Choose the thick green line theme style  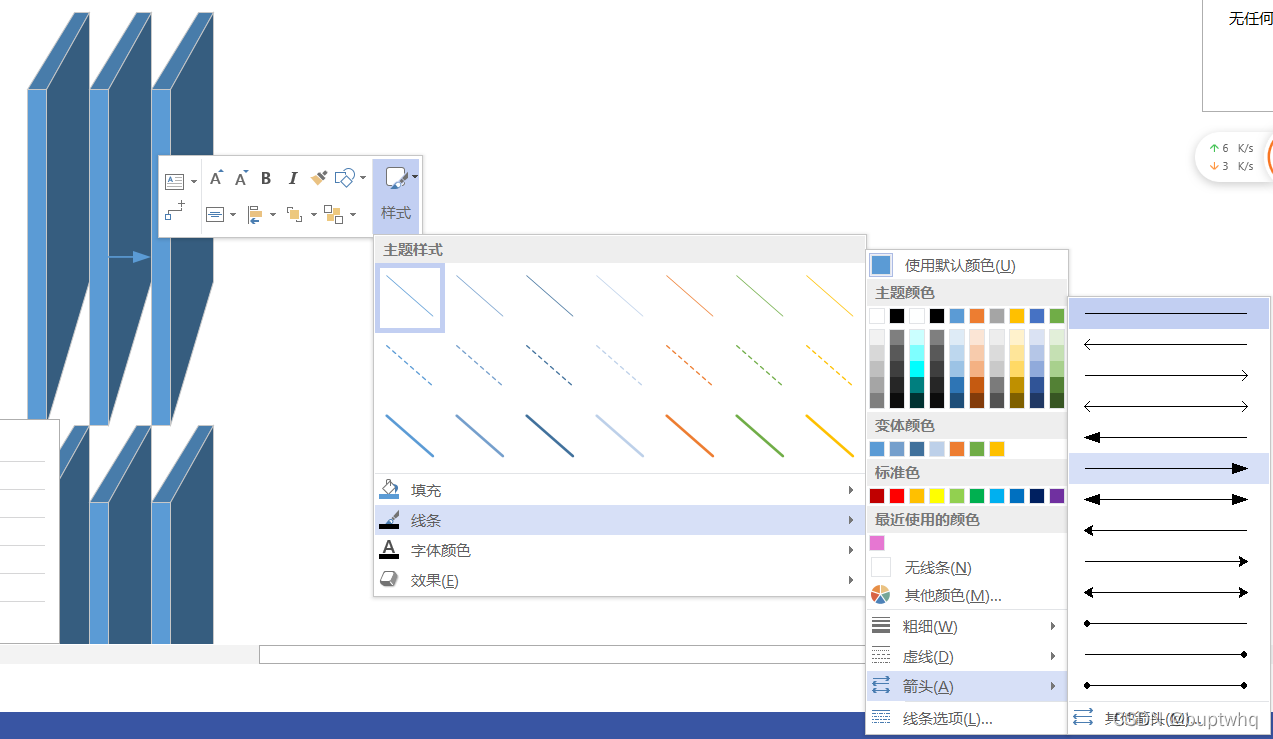760,435
